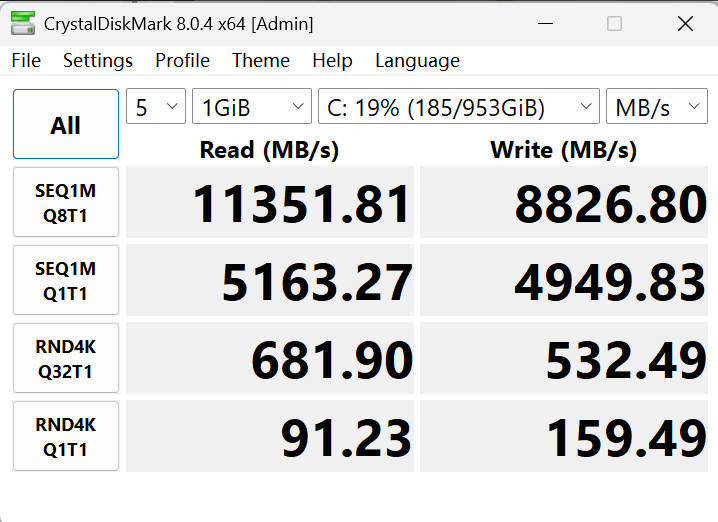Run the RND4K Q32T1 benchmark
Image resolution: width=718 pixels, height=522 pixels.
point(66,358)
